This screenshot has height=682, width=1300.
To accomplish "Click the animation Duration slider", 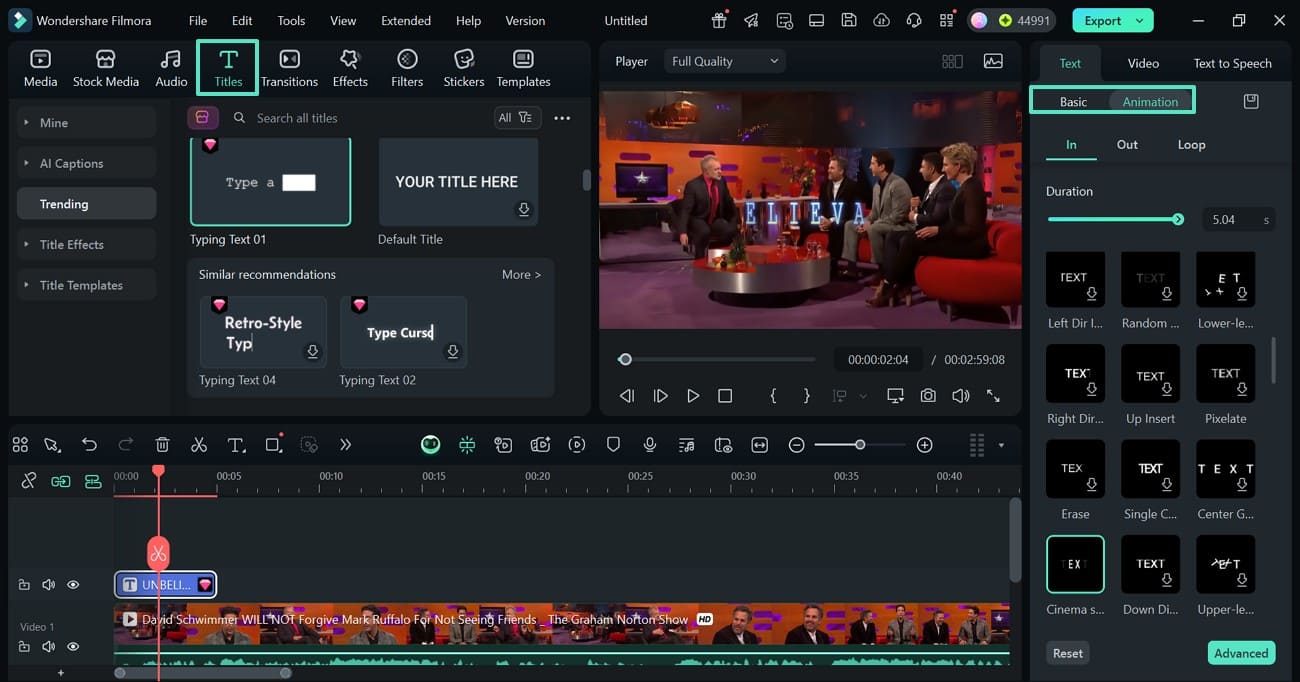I will point(1115,219).
